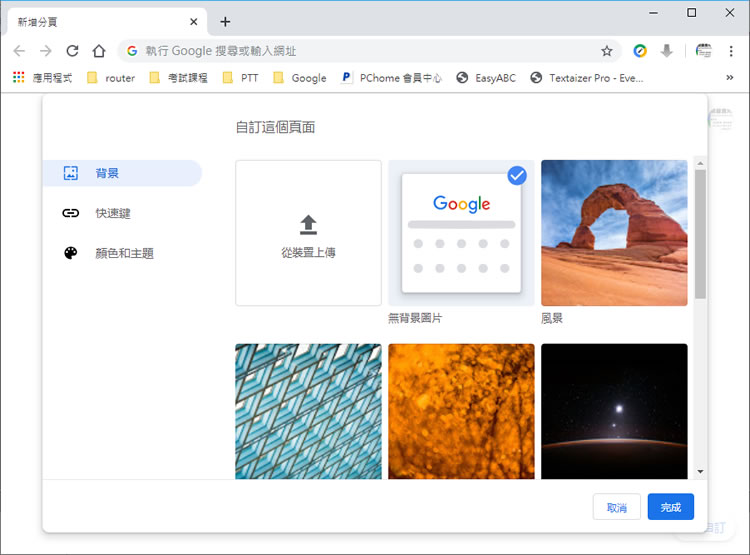
Task: Click the blue selected checkmark badge
Action: 517,176
